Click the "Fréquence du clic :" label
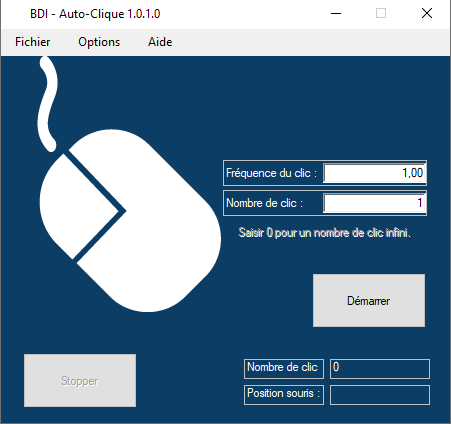Viewport: 451px width, 424px height. [x=271, y=173]
